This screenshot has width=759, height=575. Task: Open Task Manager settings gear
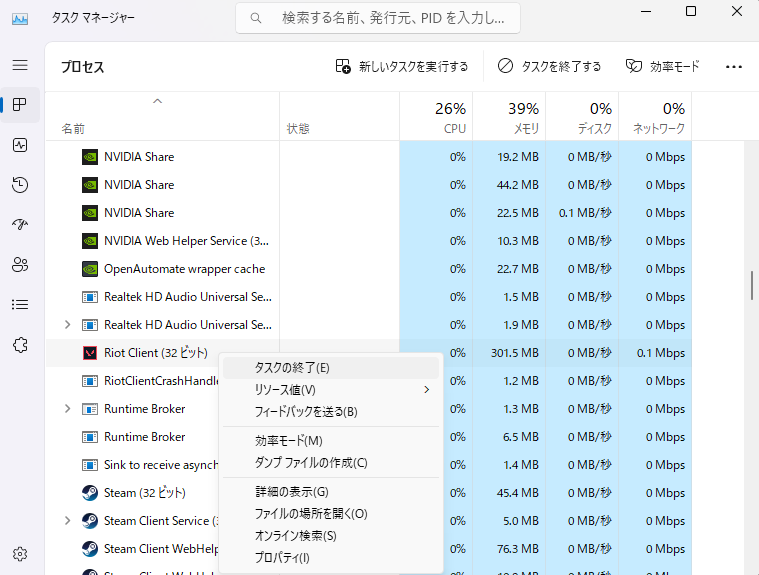point(20,554)
